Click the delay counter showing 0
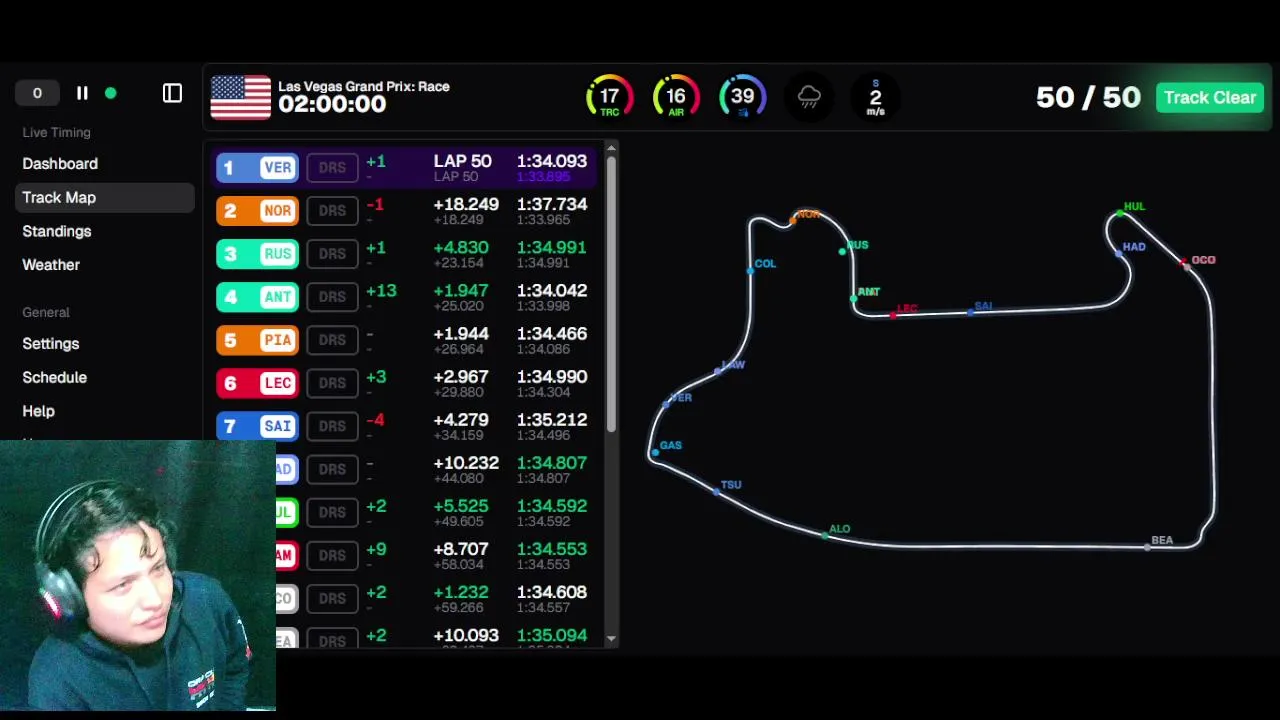The height and width of the screenshot is (720, 1280). pyautogui.click(x=37, y=93)
